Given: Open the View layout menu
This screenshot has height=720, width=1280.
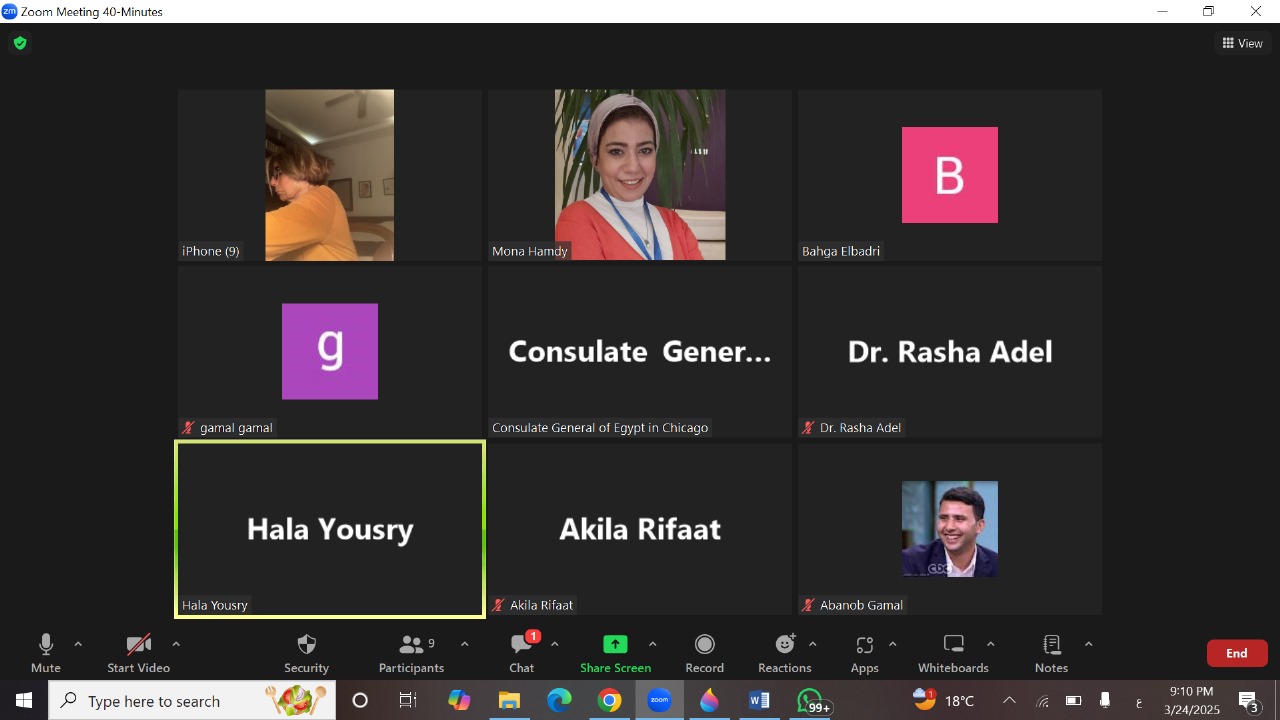Looking at the screenshot, I should point(1242,43).
